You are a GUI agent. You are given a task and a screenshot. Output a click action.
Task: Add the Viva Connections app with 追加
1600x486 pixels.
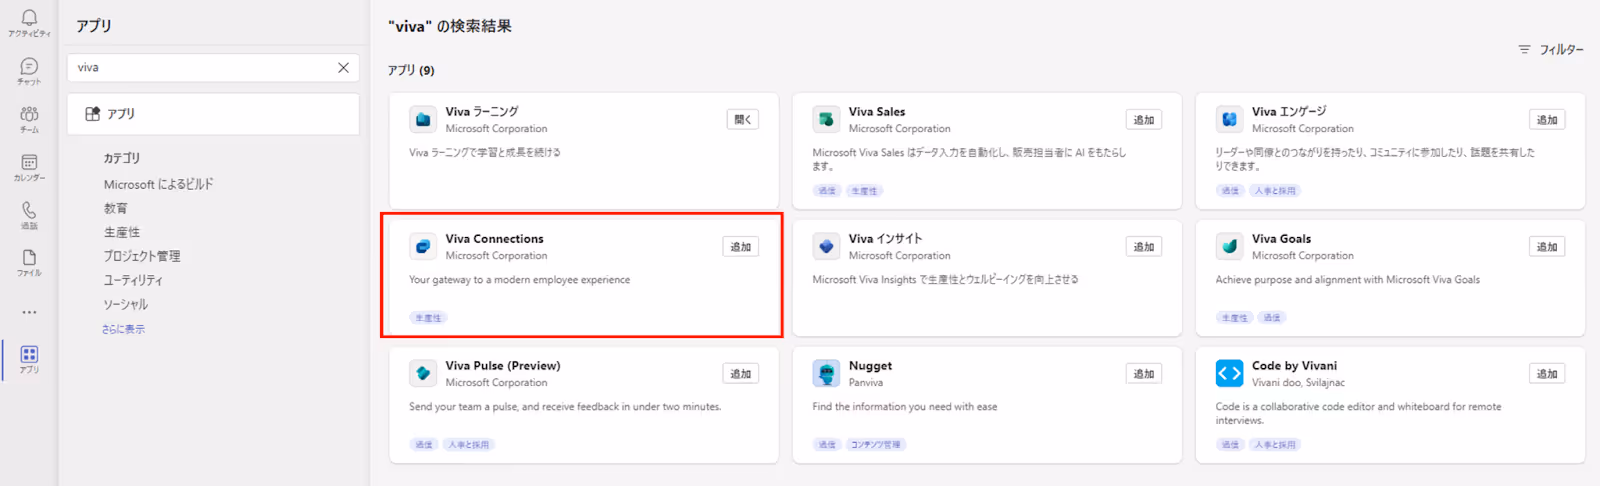tap(741, 247)
